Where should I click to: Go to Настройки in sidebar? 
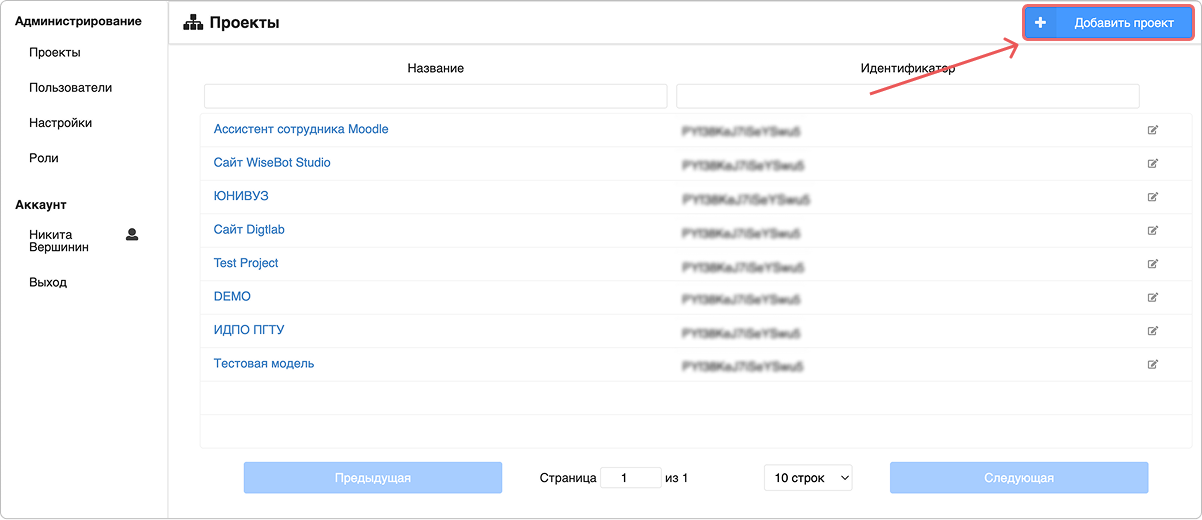point(60,123)
